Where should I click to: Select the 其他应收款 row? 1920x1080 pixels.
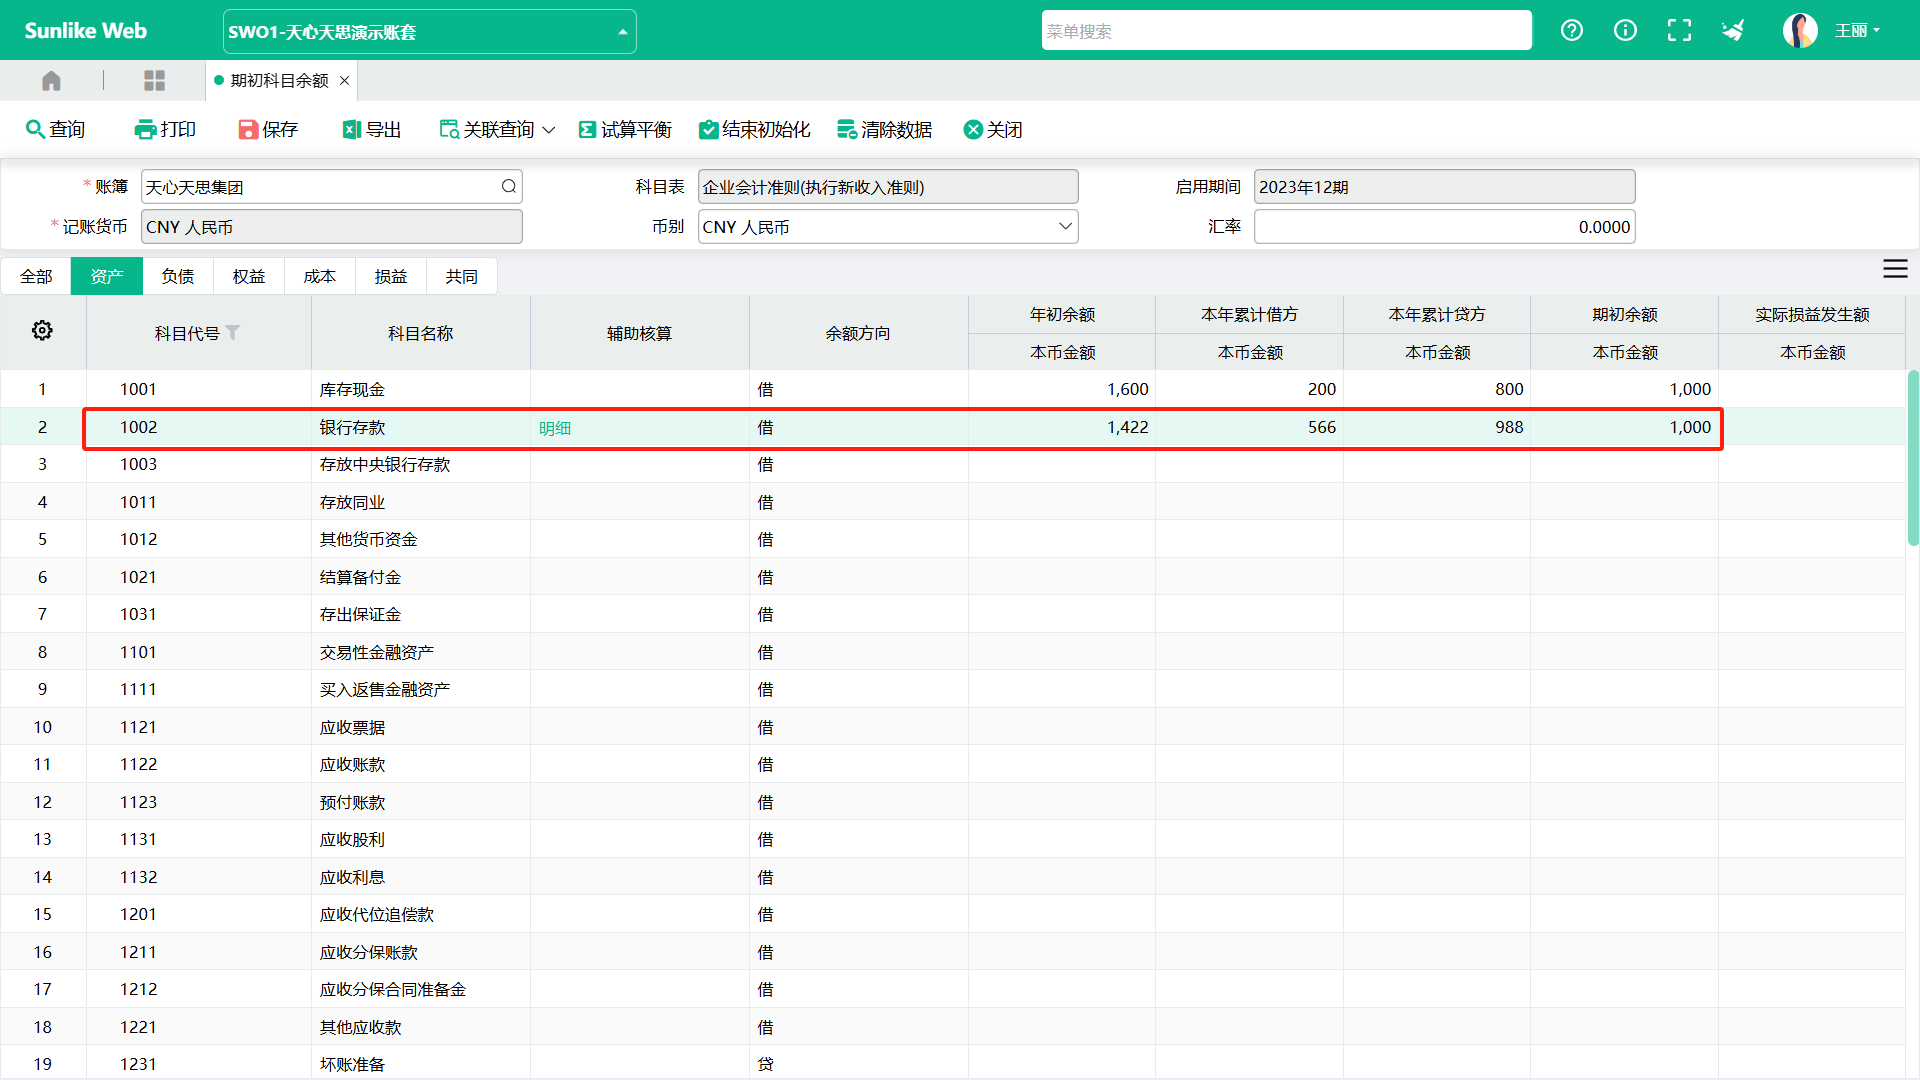[952, 1027]
